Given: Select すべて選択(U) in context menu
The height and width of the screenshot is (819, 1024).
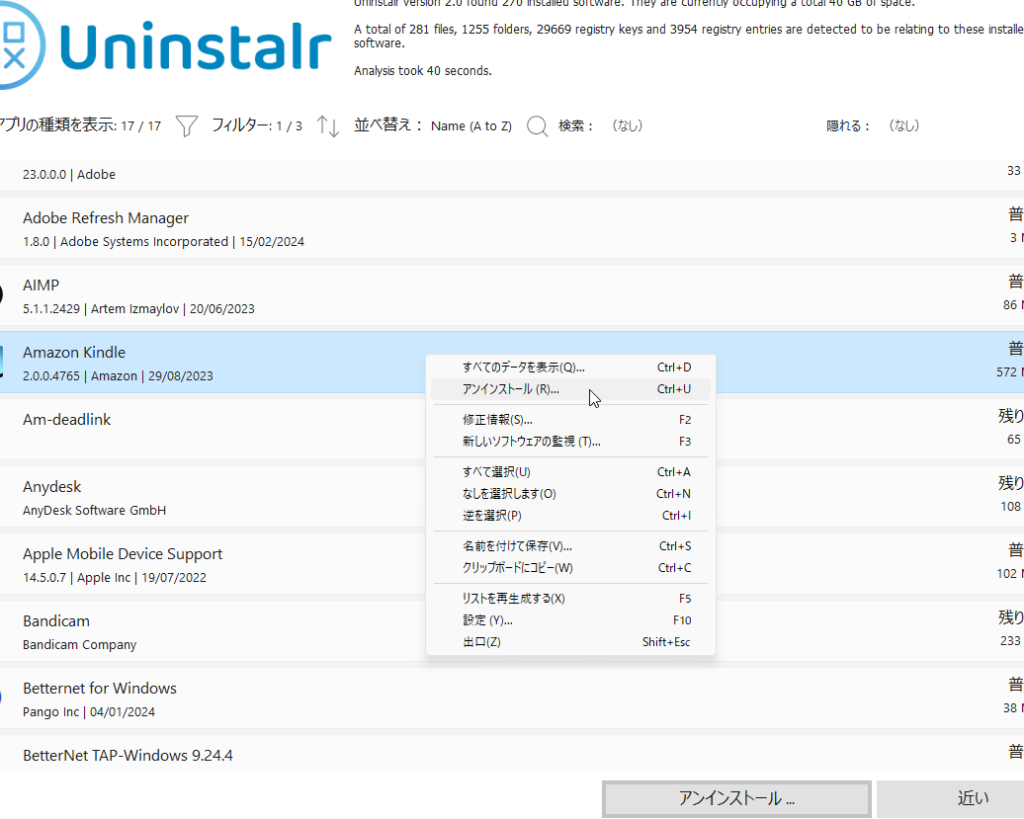Looking at the screenshot, I should (x=570, y=472).
